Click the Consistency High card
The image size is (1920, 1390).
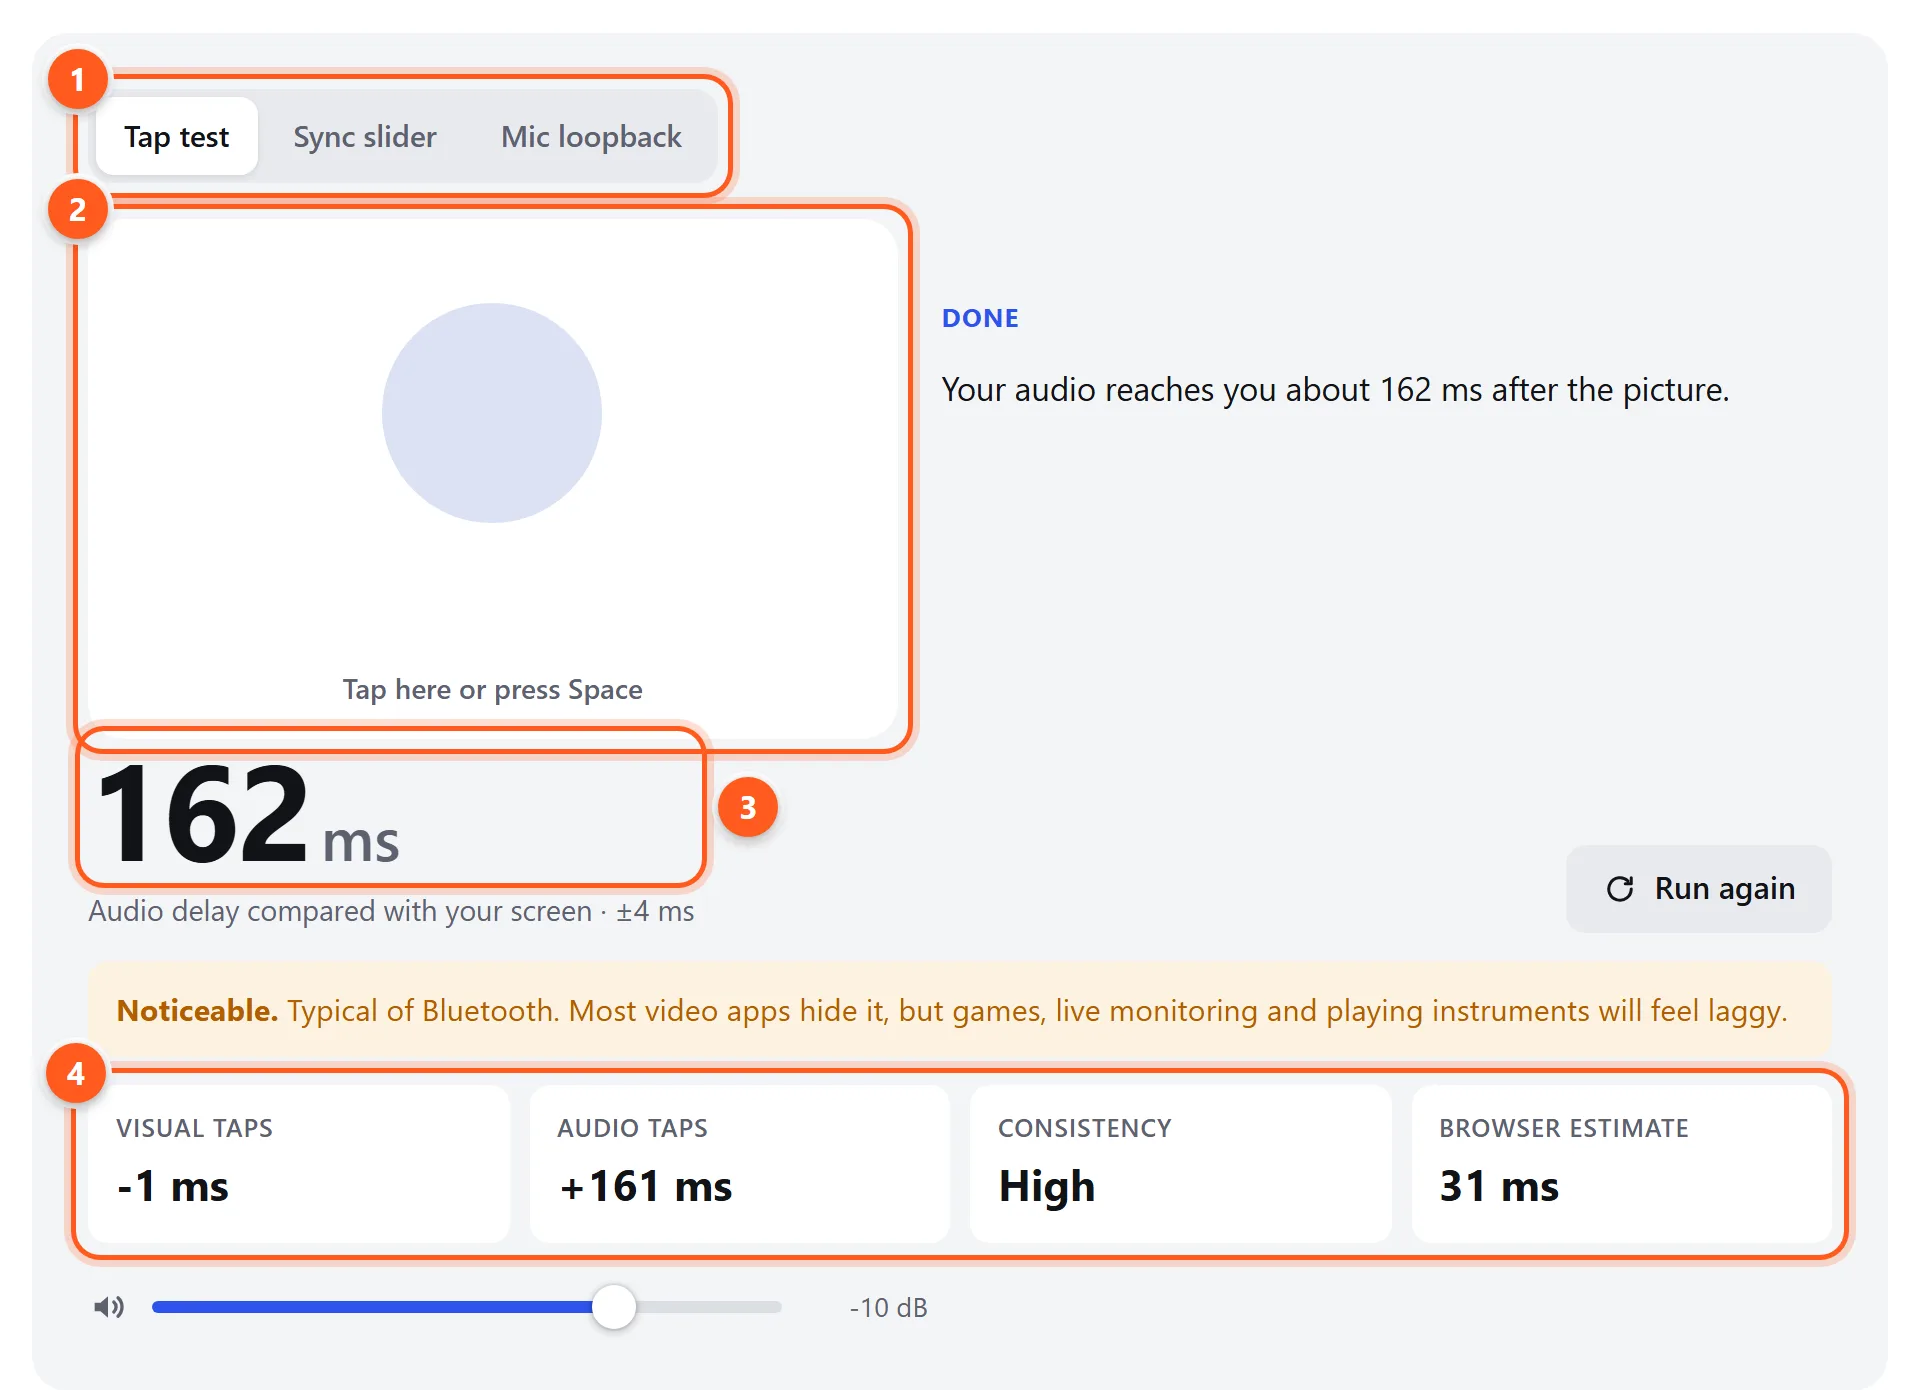pos(1181,1164)
